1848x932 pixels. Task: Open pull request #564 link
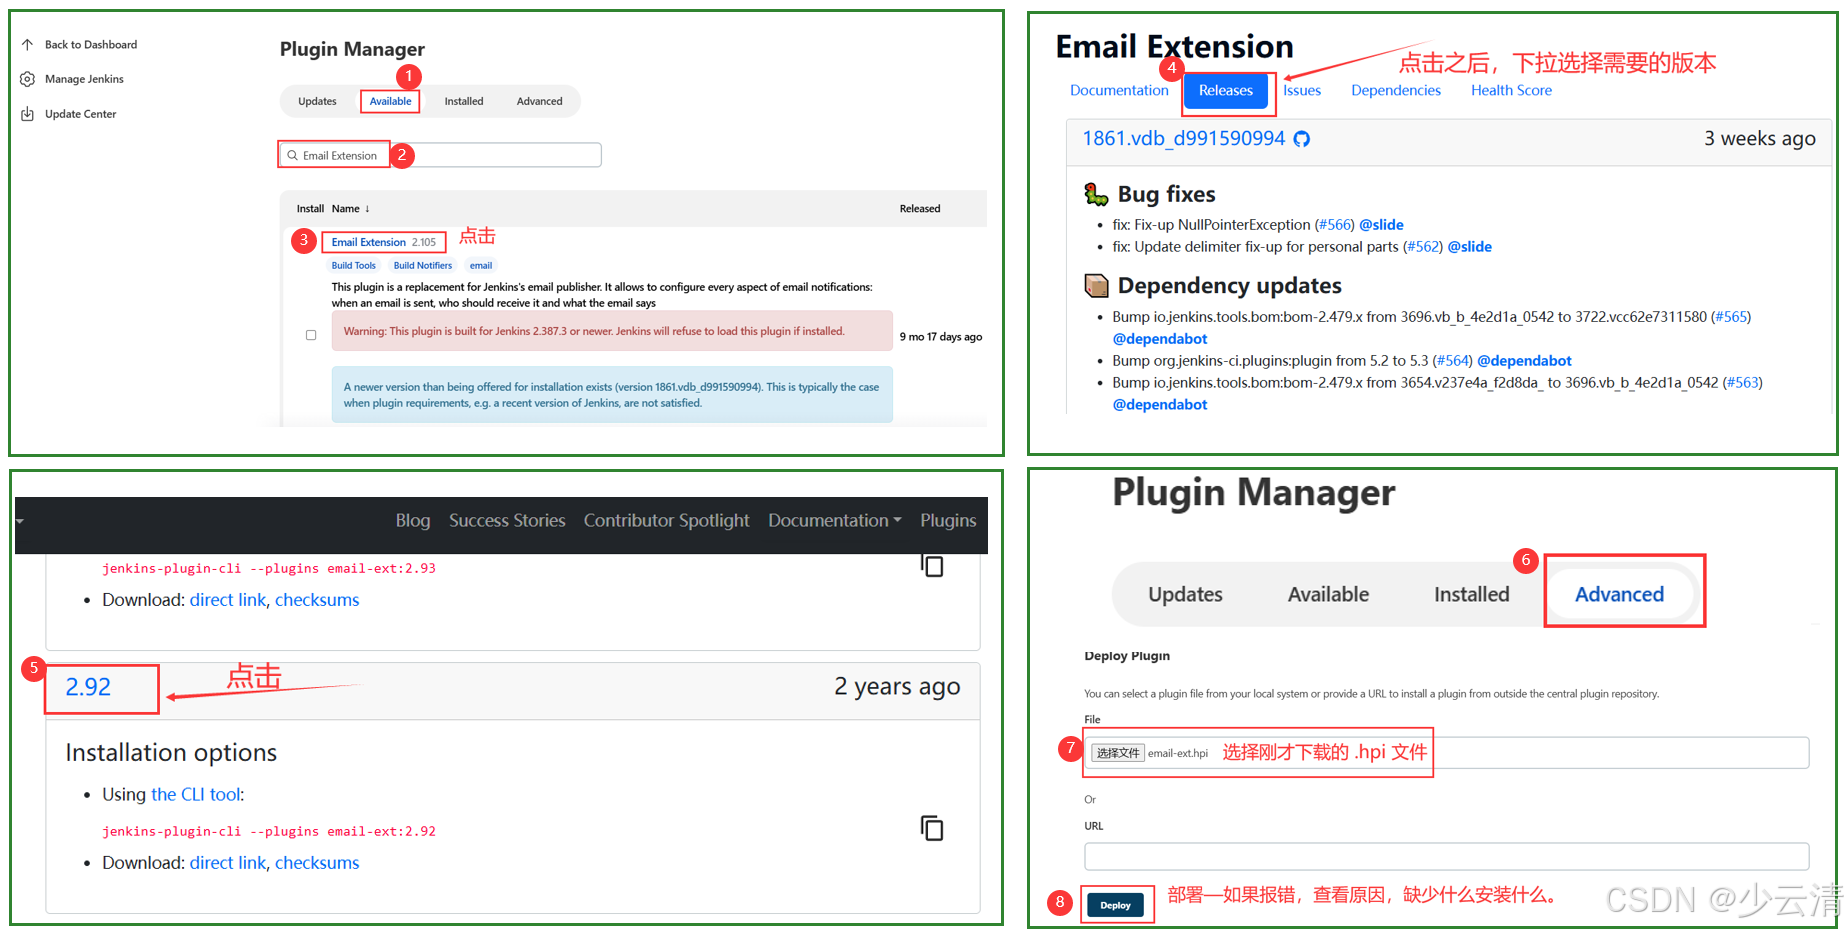(x=1452, y=361)
